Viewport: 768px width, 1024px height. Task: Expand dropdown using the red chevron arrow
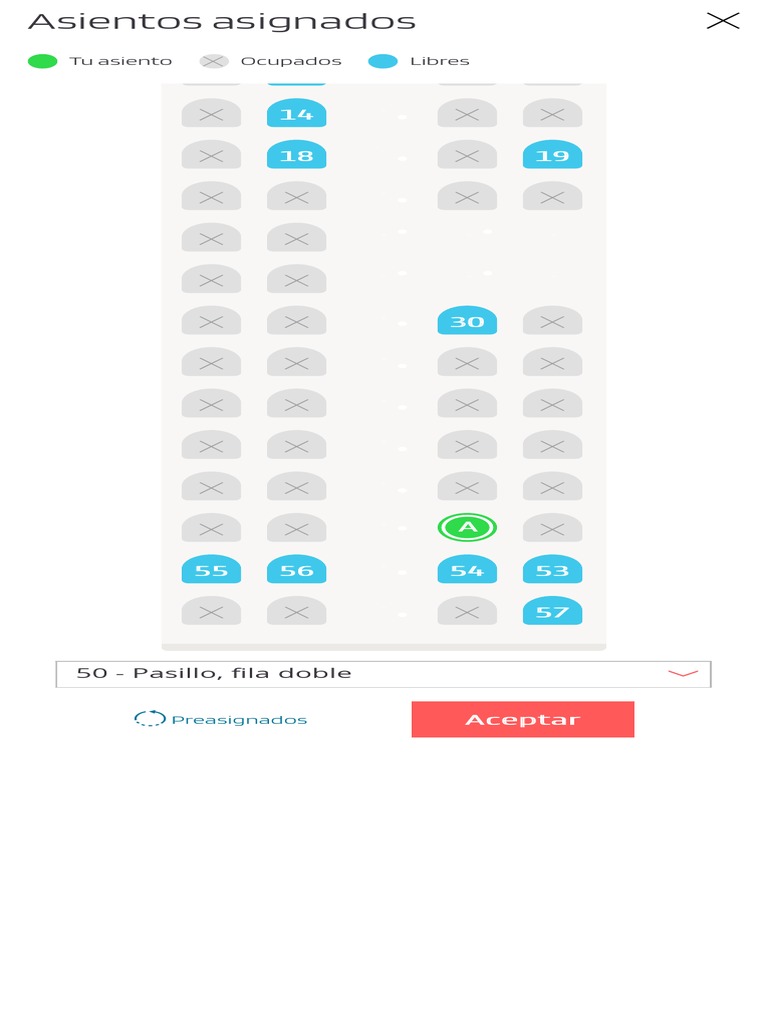coord(683,673)
